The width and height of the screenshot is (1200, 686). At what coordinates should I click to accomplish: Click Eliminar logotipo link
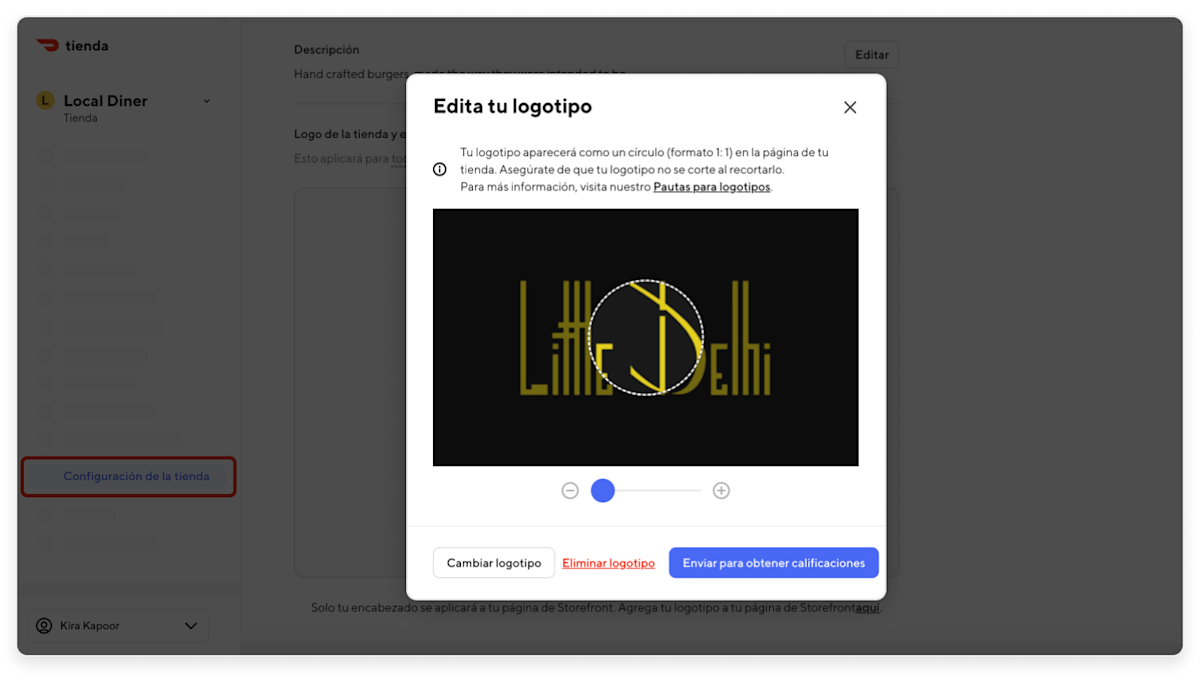(x=608, y=563)
